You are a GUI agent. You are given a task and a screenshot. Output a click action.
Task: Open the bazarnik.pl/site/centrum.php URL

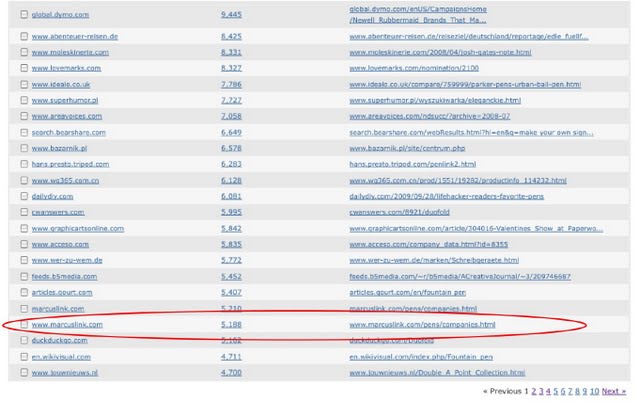(x=407, y=148)
